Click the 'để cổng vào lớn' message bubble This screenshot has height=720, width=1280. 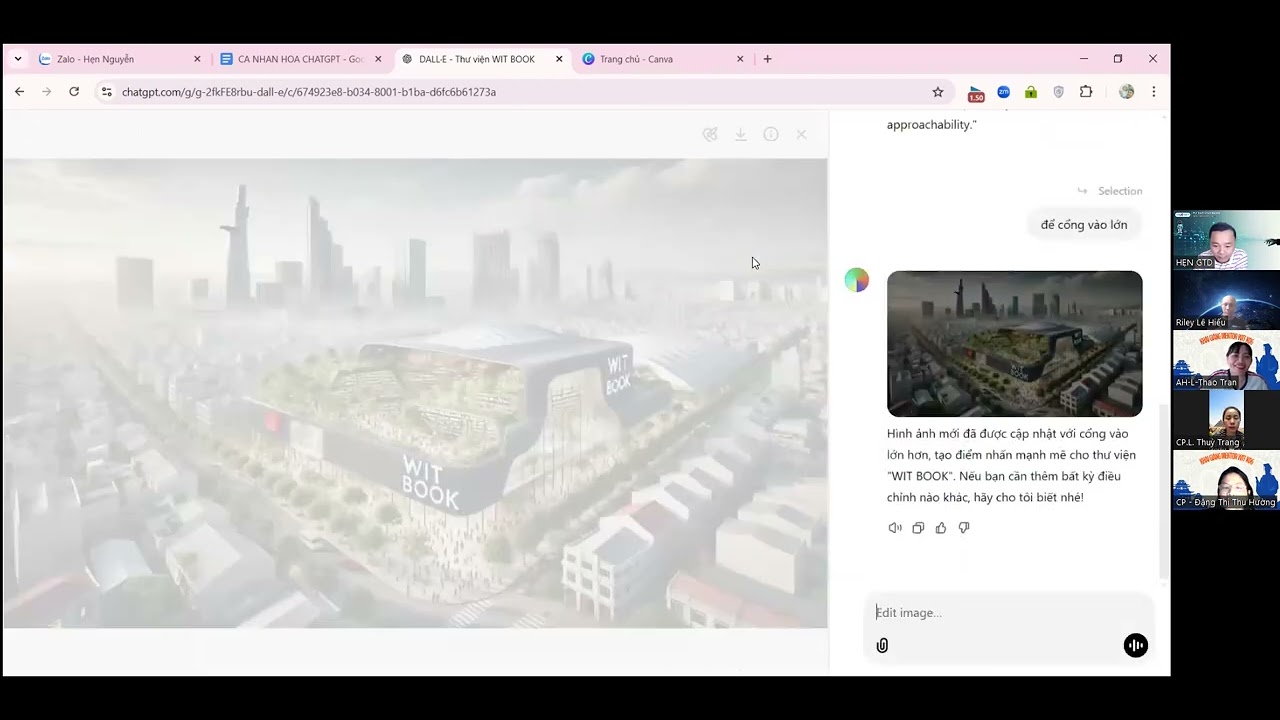coord(1084,225)
